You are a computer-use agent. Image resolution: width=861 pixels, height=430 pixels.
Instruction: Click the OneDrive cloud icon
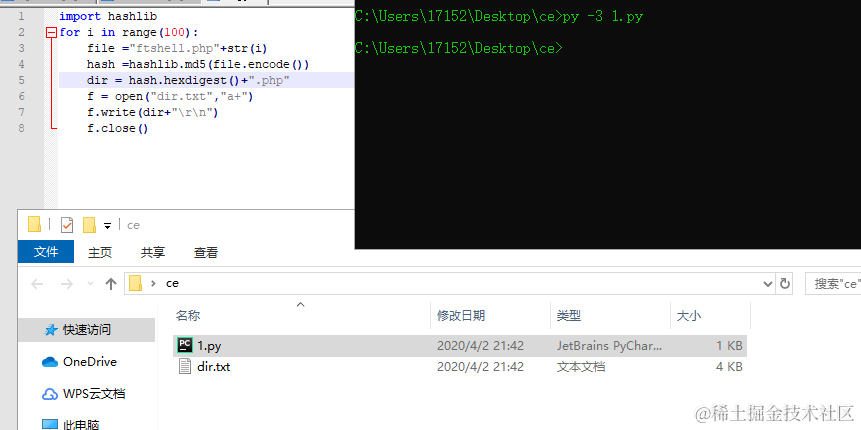click(x=50, y=362)
